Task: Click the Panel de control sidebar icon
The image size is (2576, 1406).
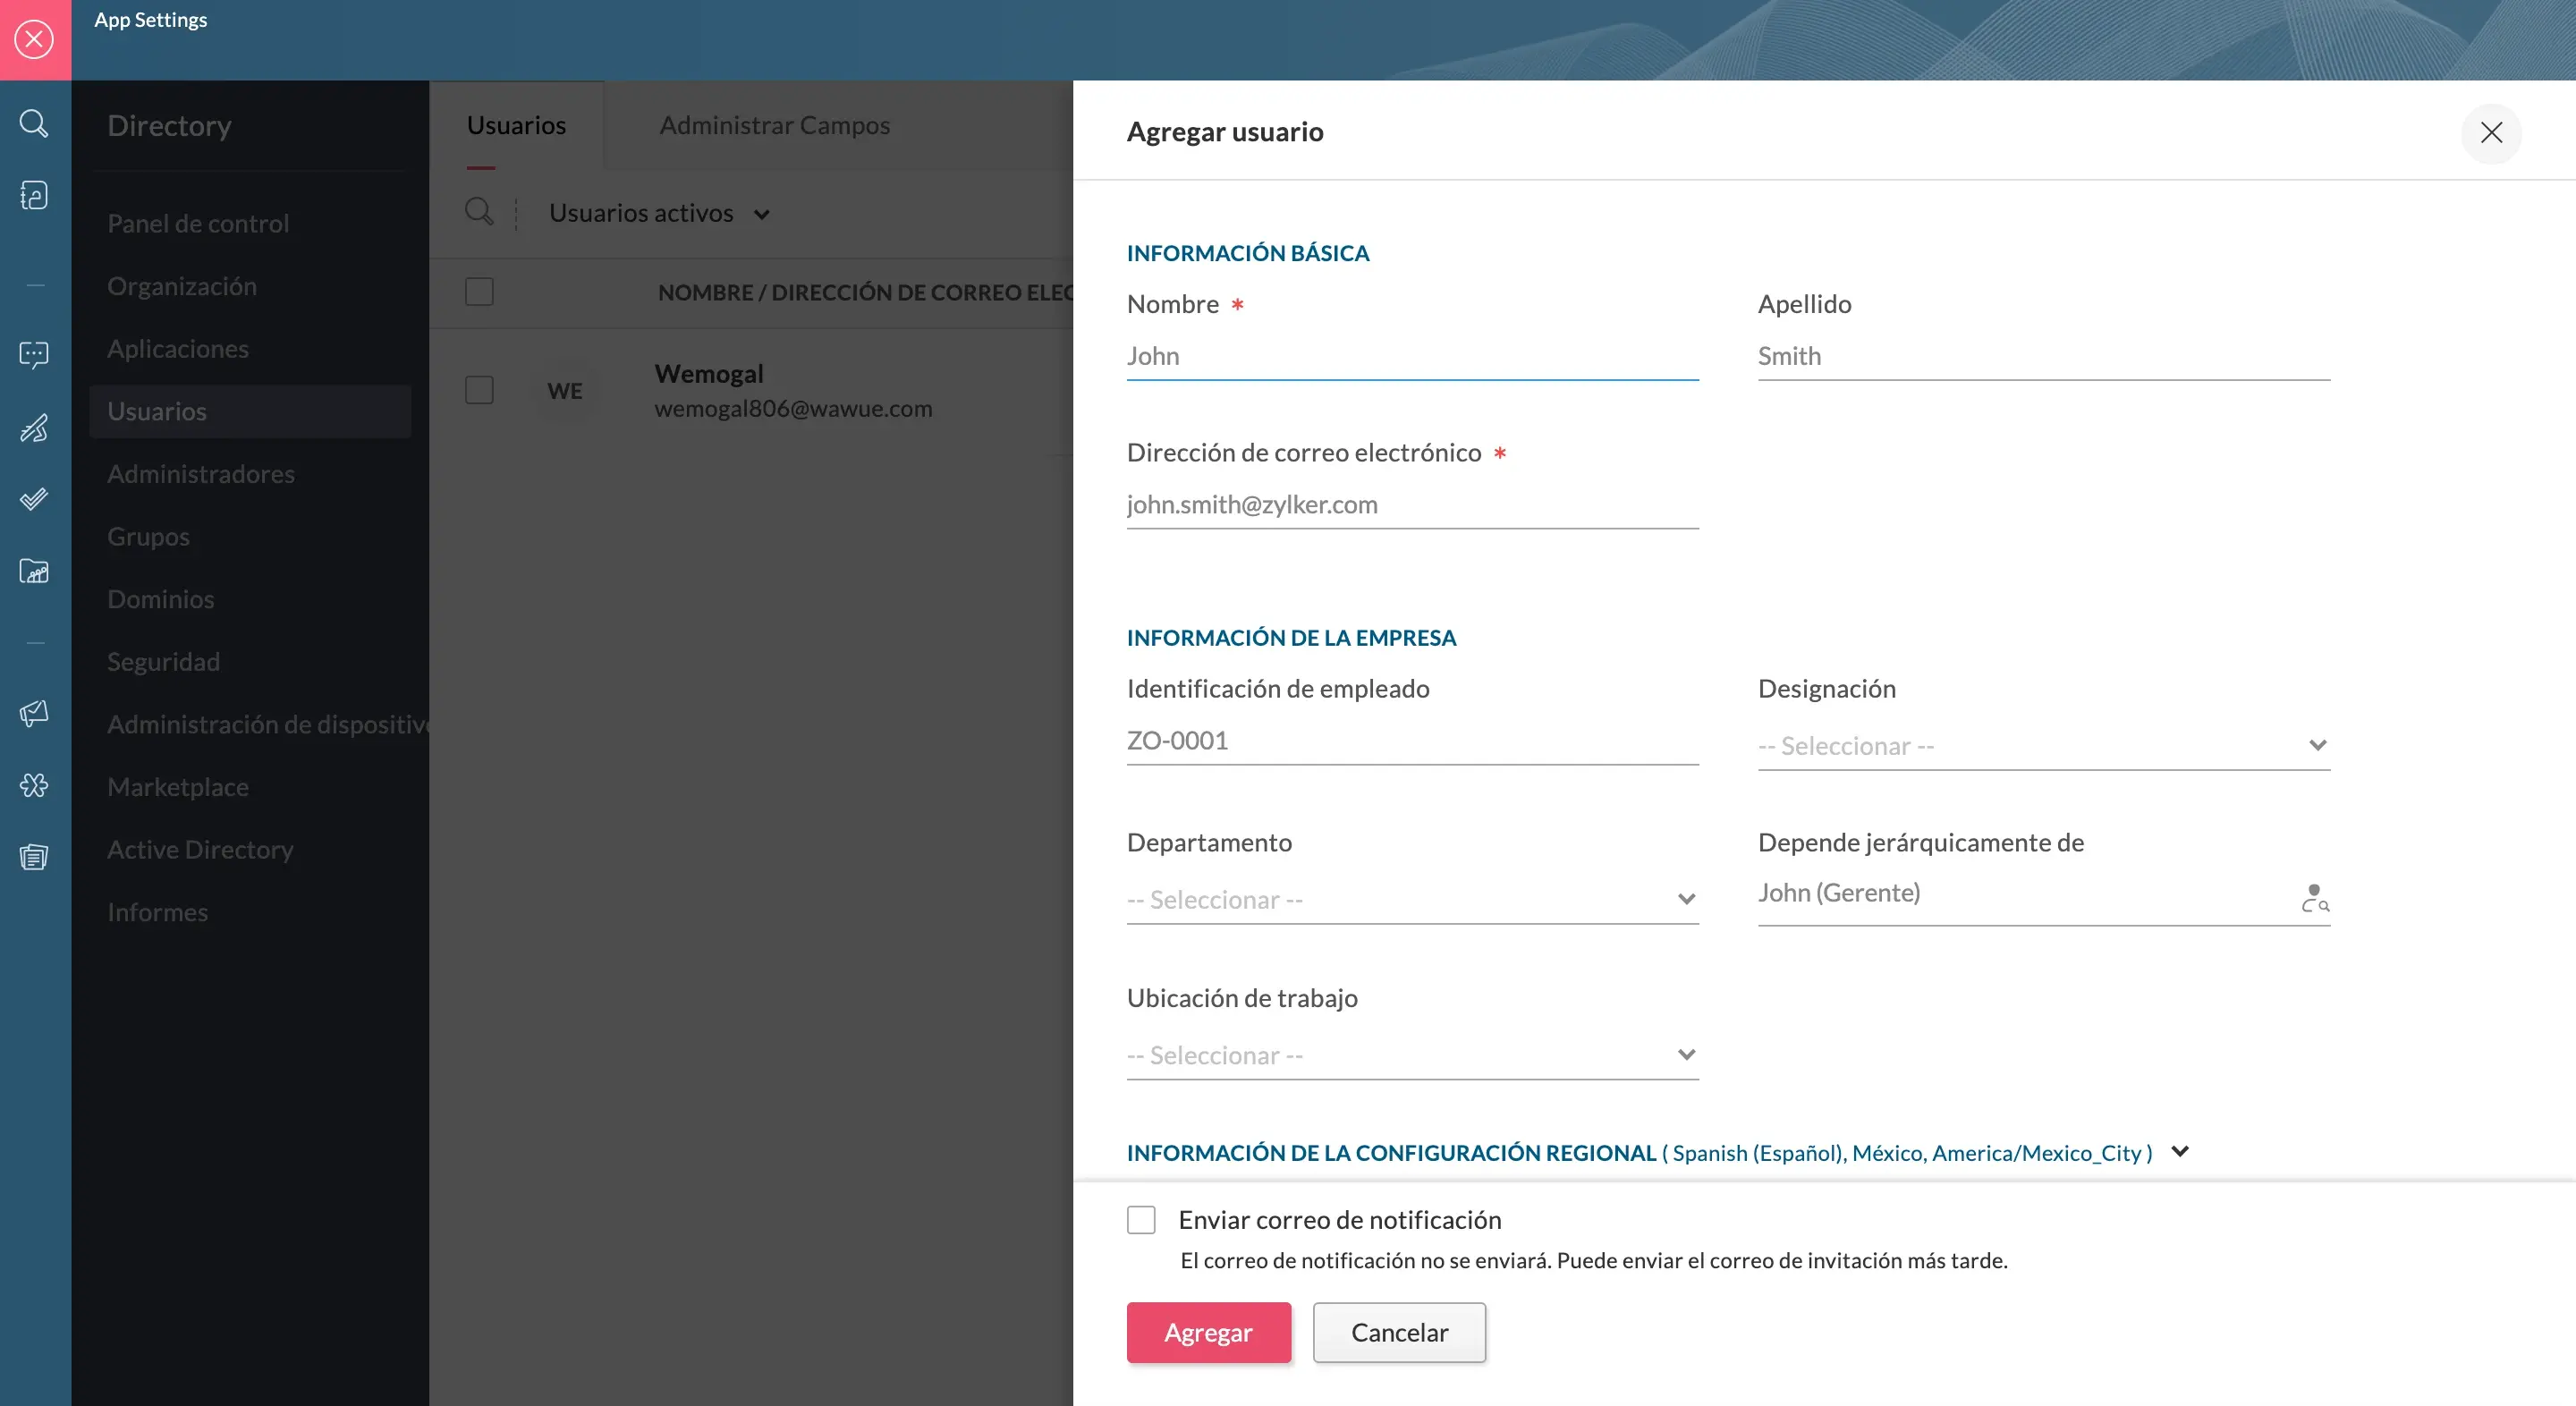Action: (x=198, y=222)
